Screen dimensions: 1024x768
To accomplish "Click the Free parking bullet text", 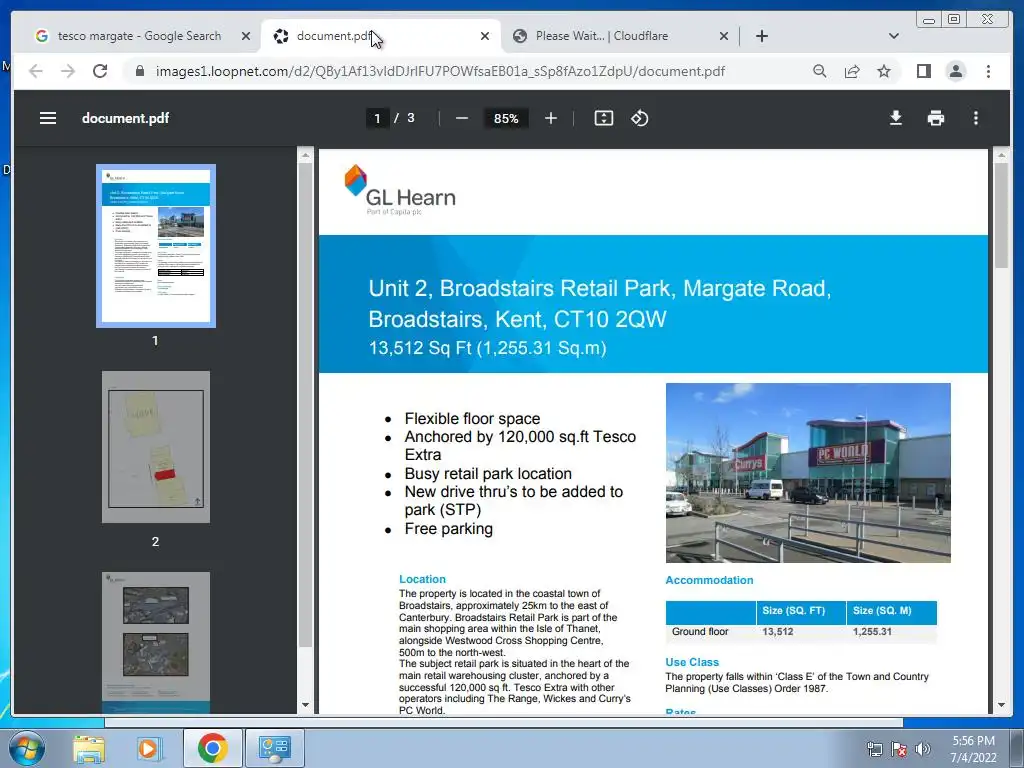I will tap(448, 529).
